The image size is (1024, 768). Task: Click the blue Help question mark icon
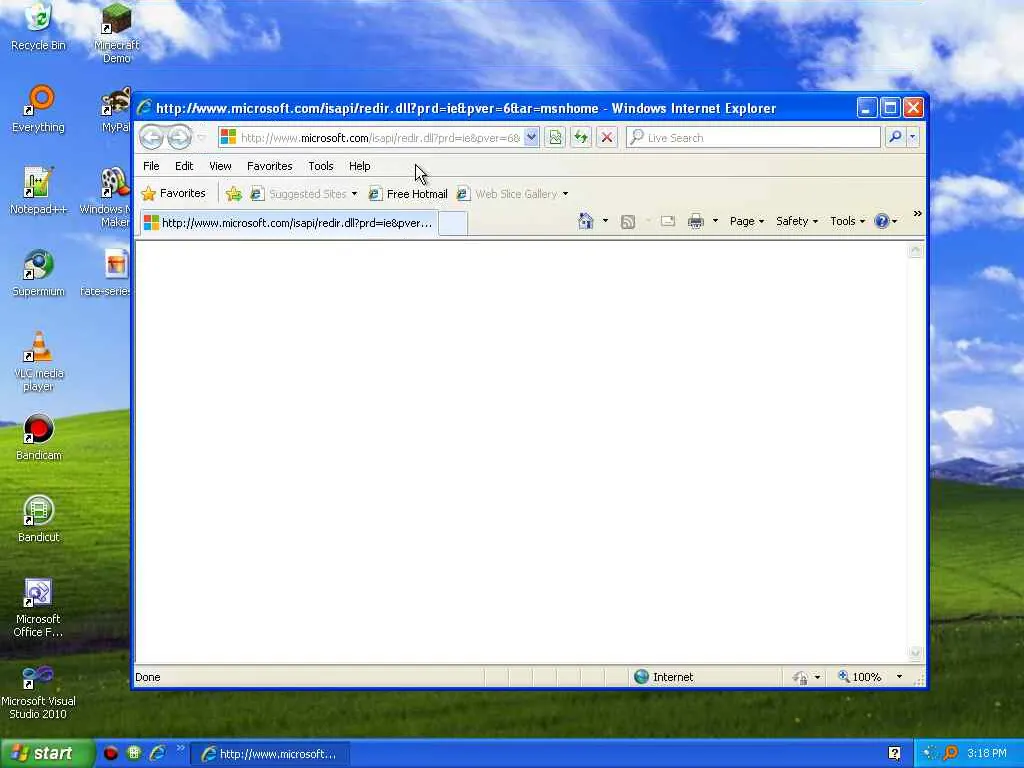click(x=881, y=221)
